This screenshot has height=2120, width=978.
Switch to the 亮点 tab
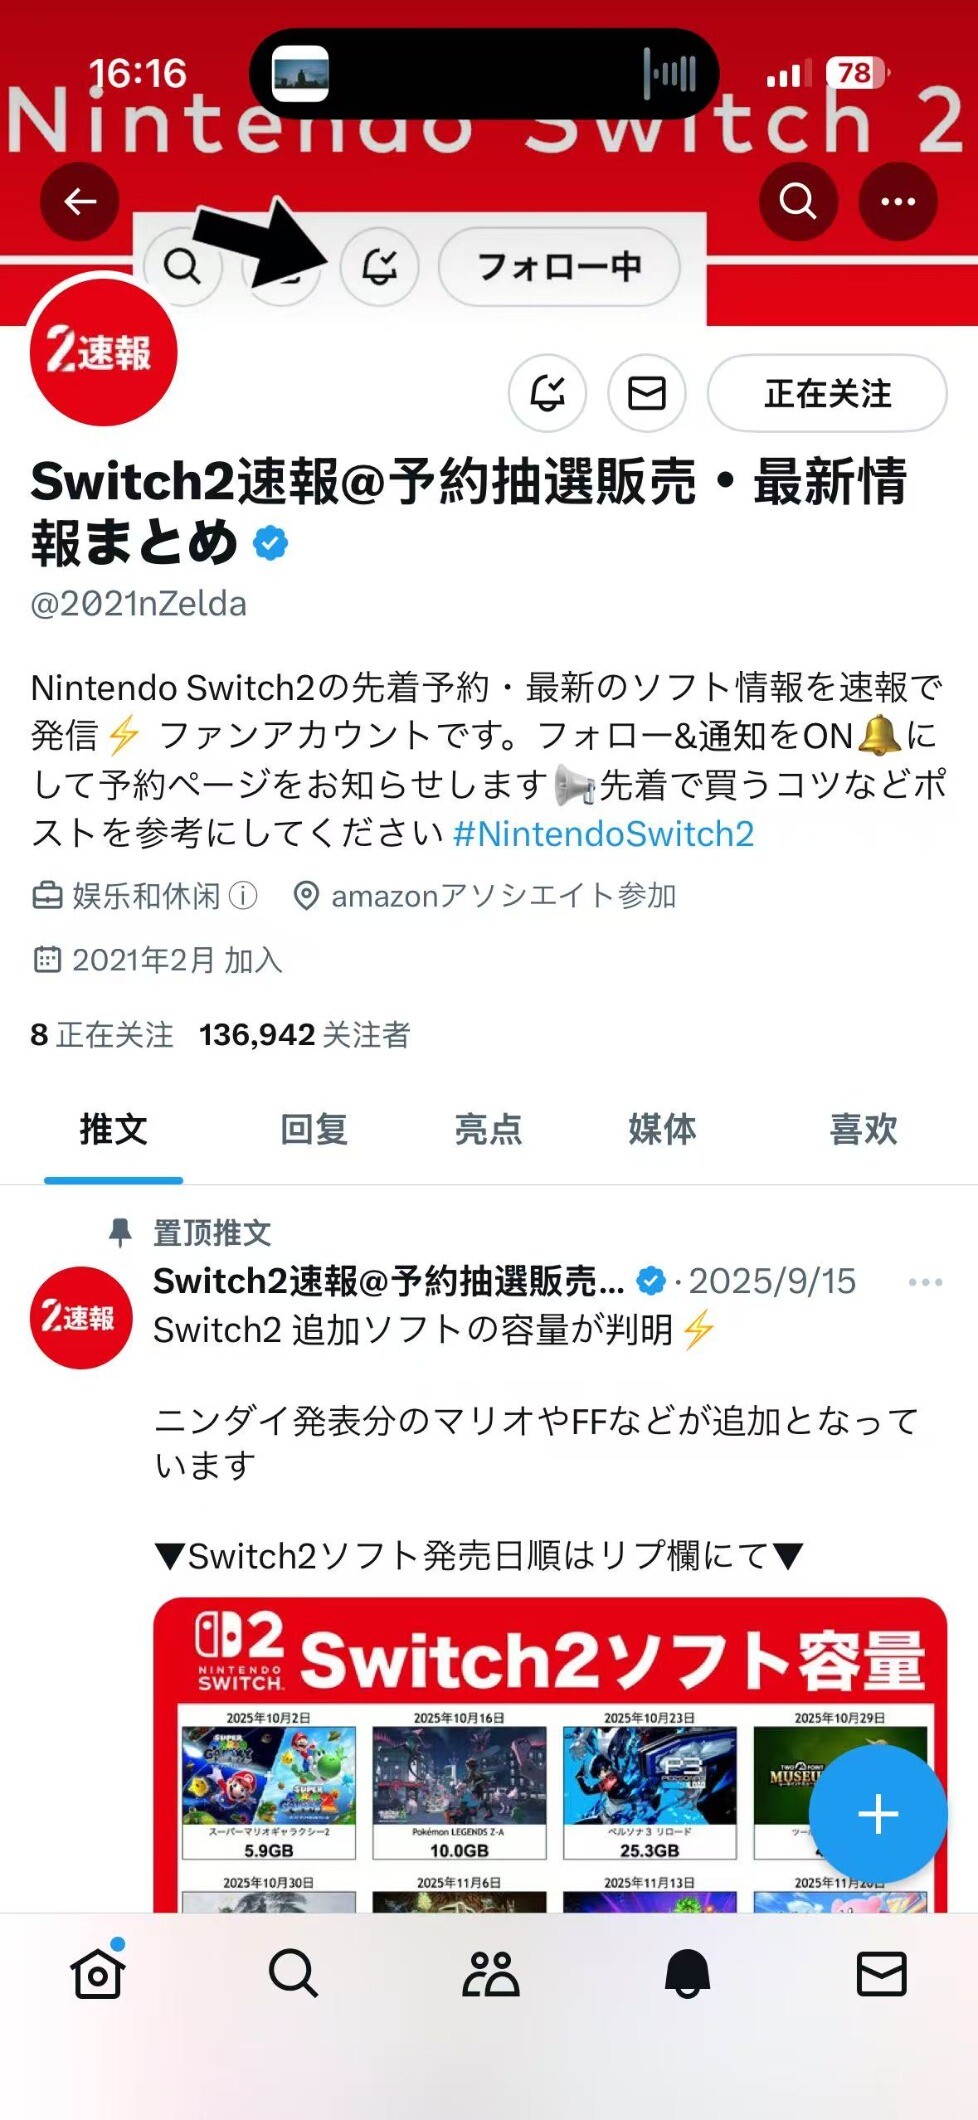click(488, 1130)
